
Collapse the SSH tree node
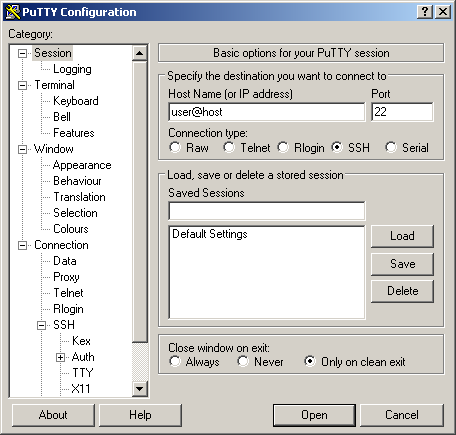click(41, 325)
